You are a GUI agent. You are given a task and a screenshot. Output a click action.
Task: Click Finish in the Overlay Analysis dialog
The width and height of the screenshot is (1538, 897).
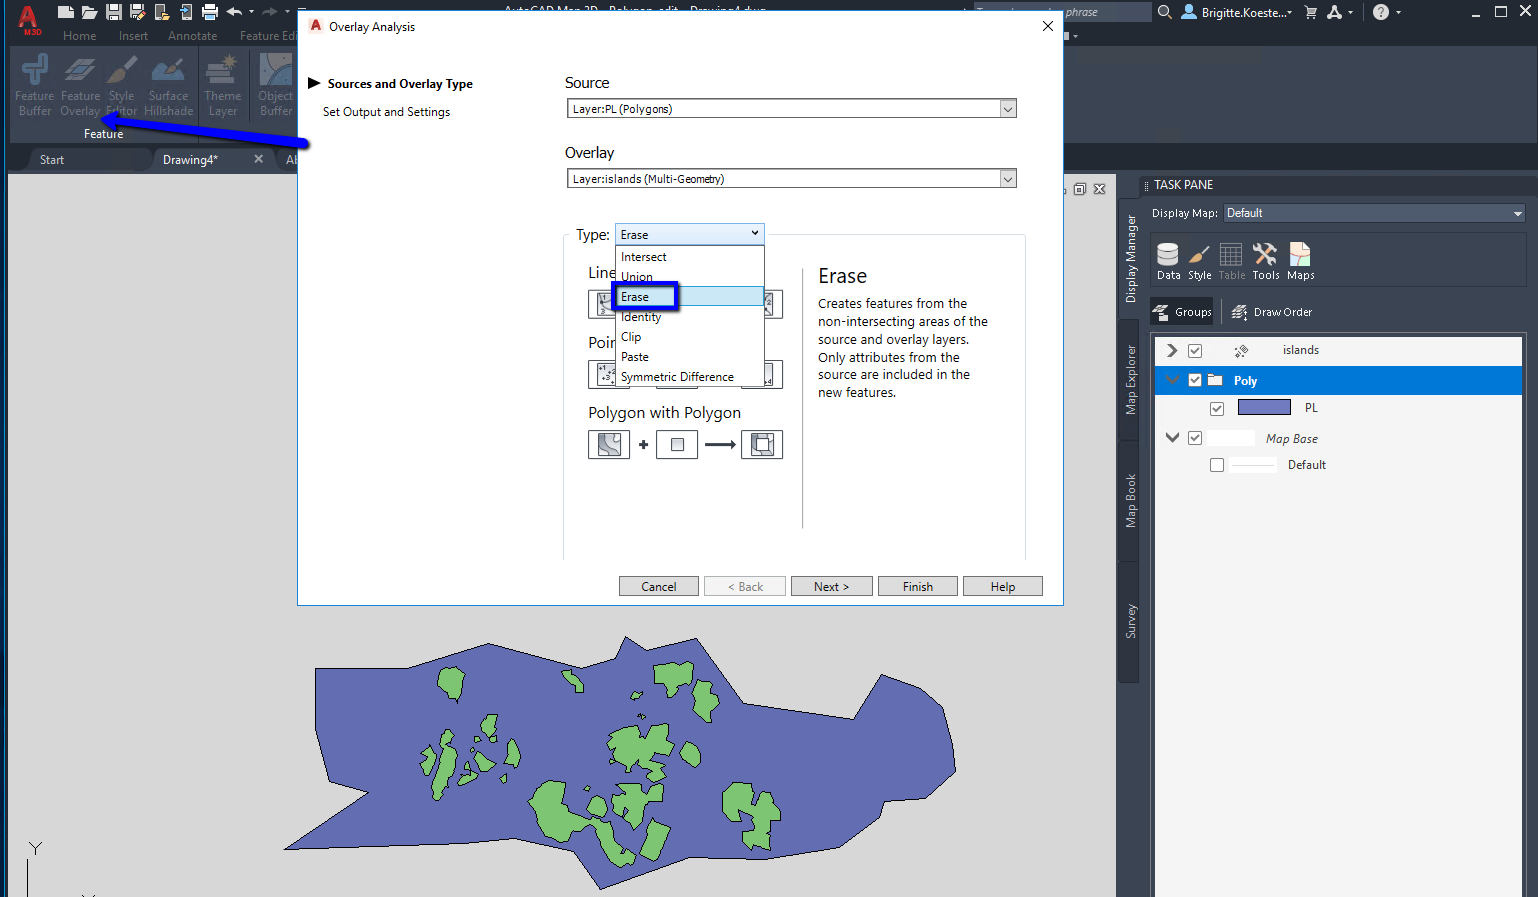[916, 586]
